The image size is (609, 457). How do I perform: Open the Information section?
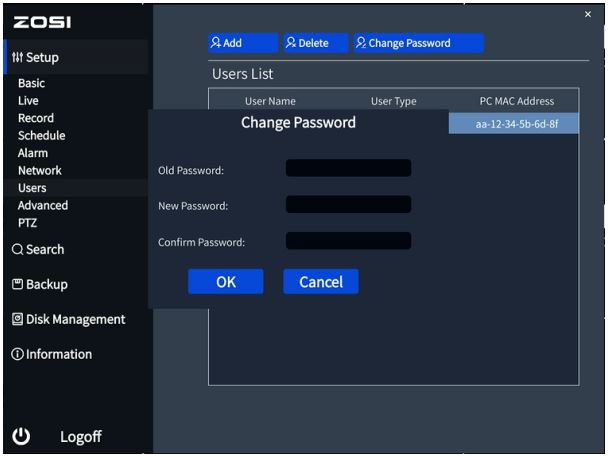52,355
